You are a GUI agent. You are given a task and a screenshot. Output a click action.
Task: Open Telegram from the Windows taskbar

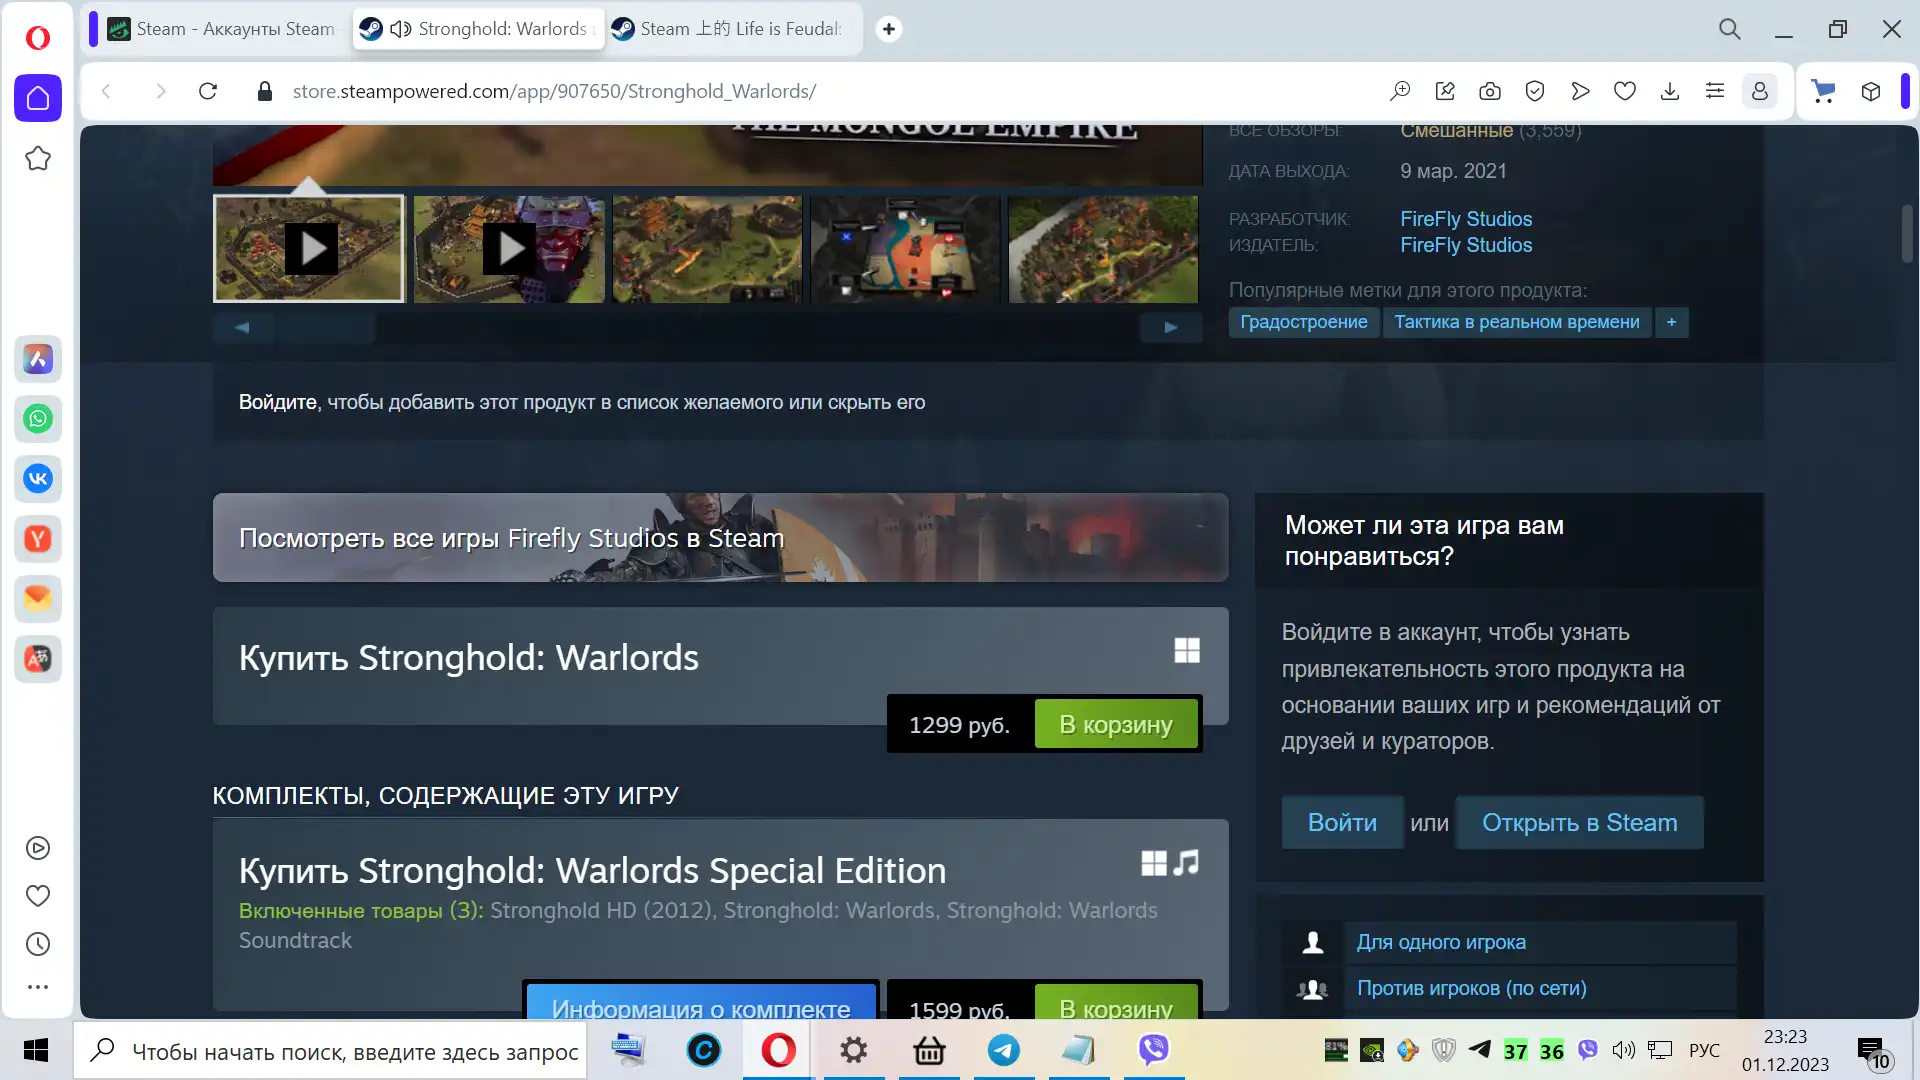coord(1004,1050)
